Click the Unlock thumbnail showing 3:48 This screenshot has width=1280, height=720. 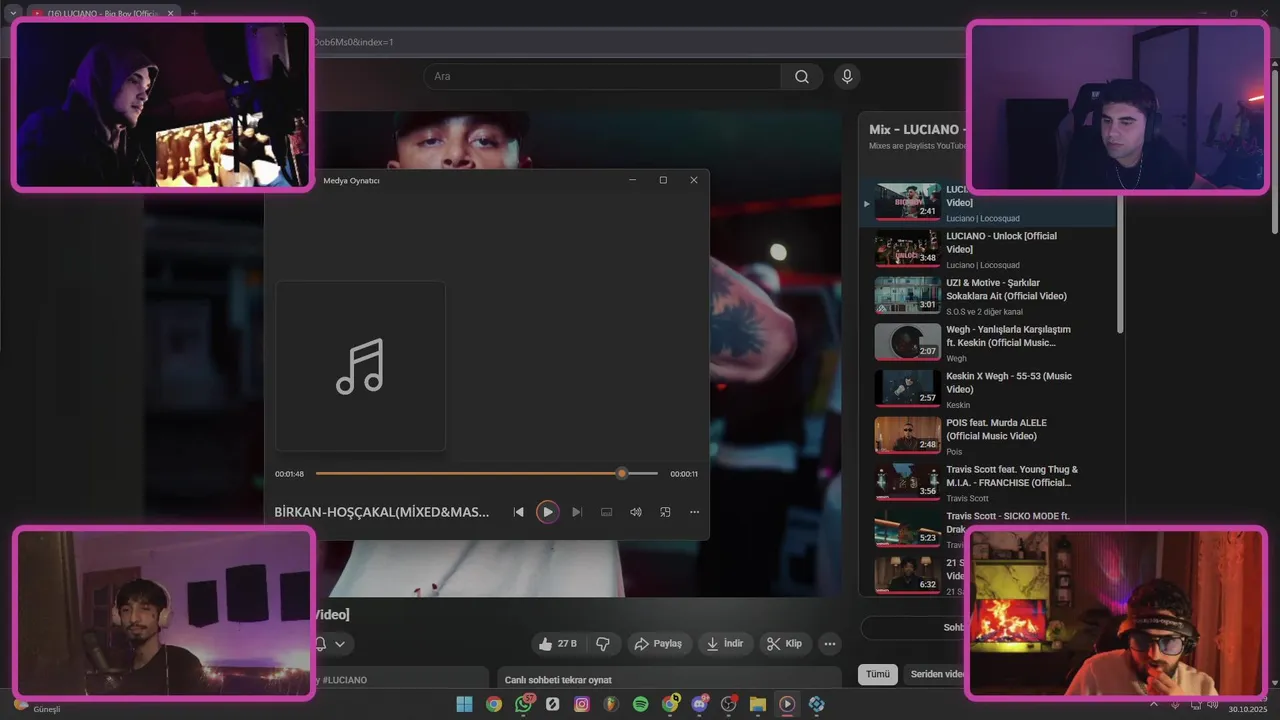pos(907,249)
